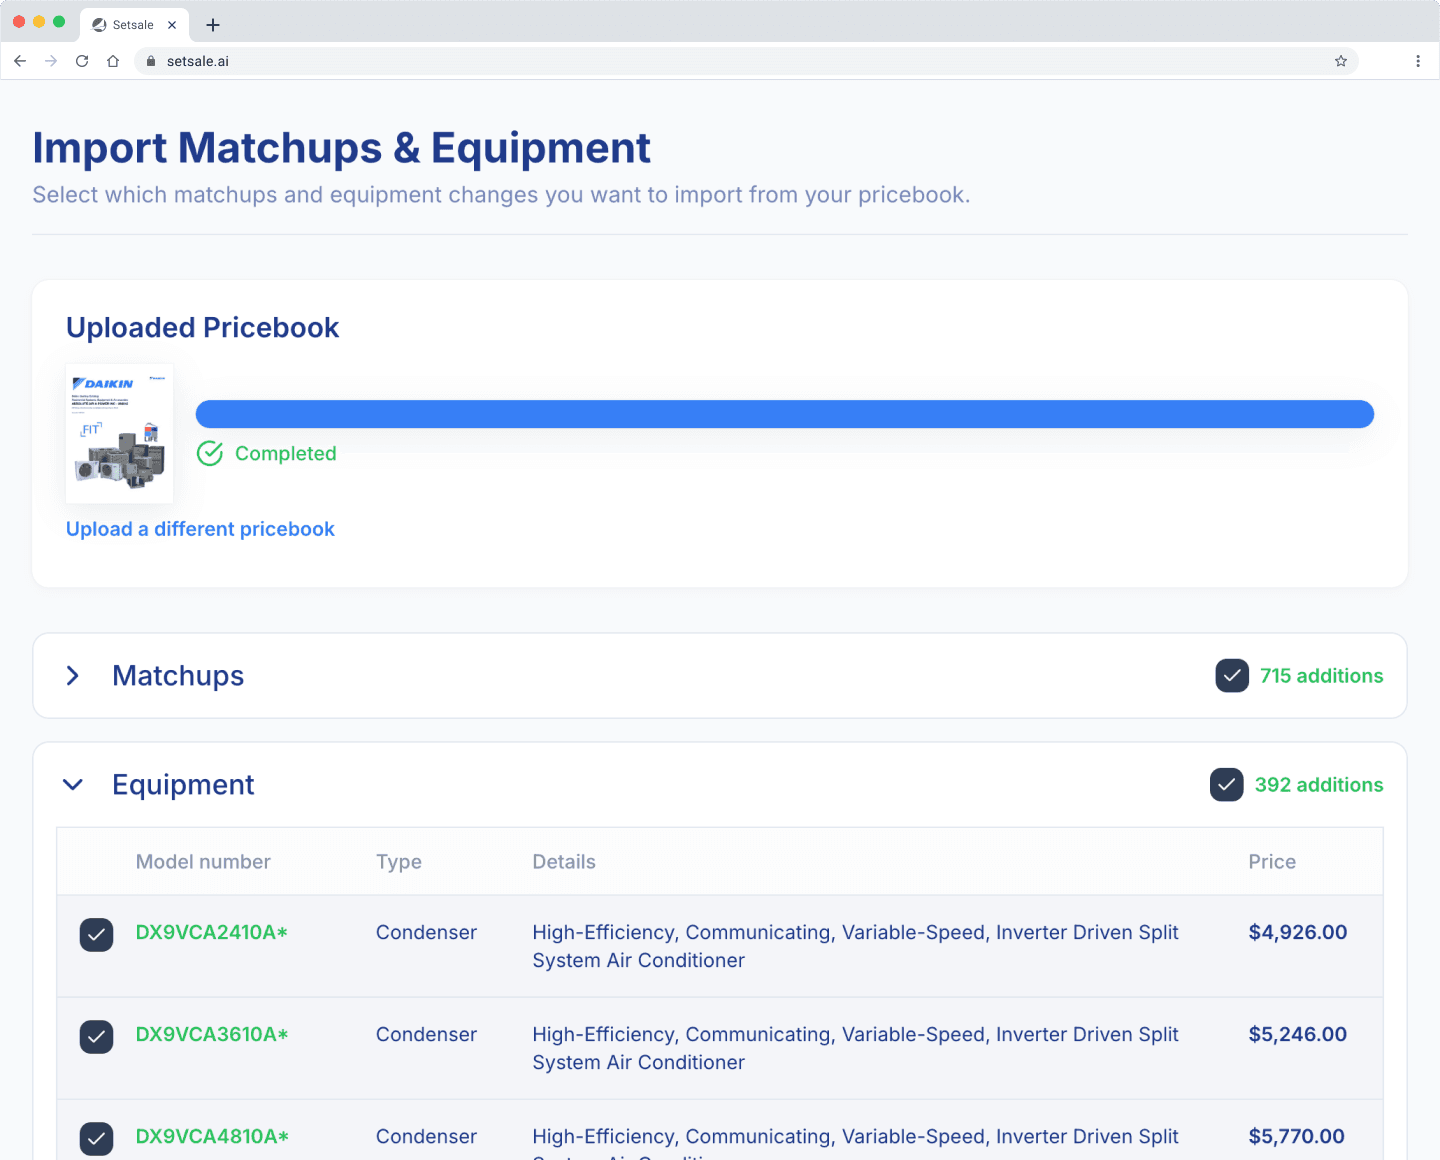Open the browser three-dot menu

pyautogui.click(x=1418, y=61)
